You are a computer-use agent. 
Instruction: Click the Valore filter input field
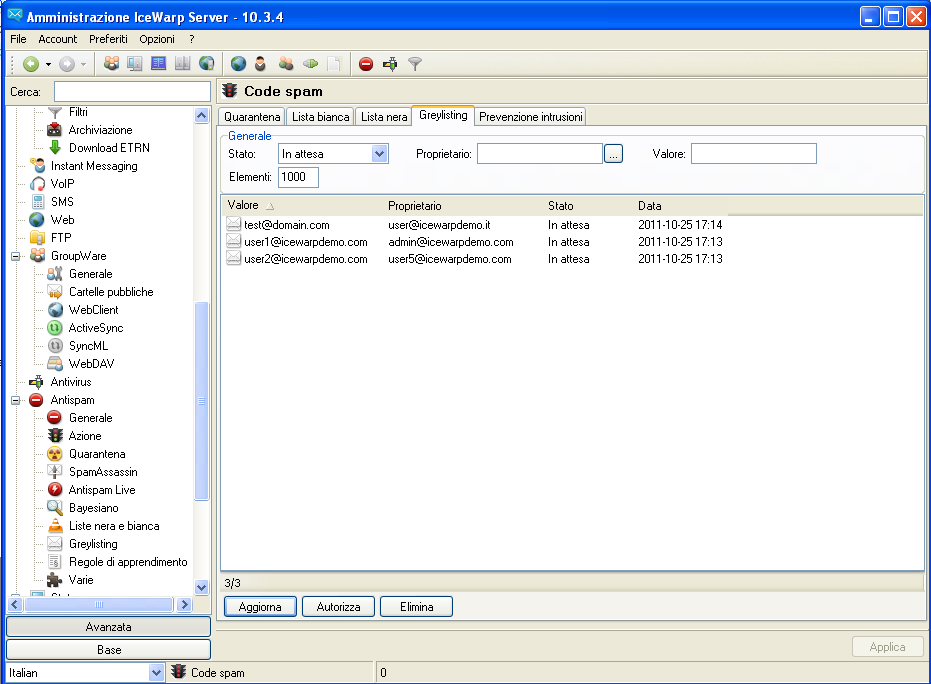point(753,154)
